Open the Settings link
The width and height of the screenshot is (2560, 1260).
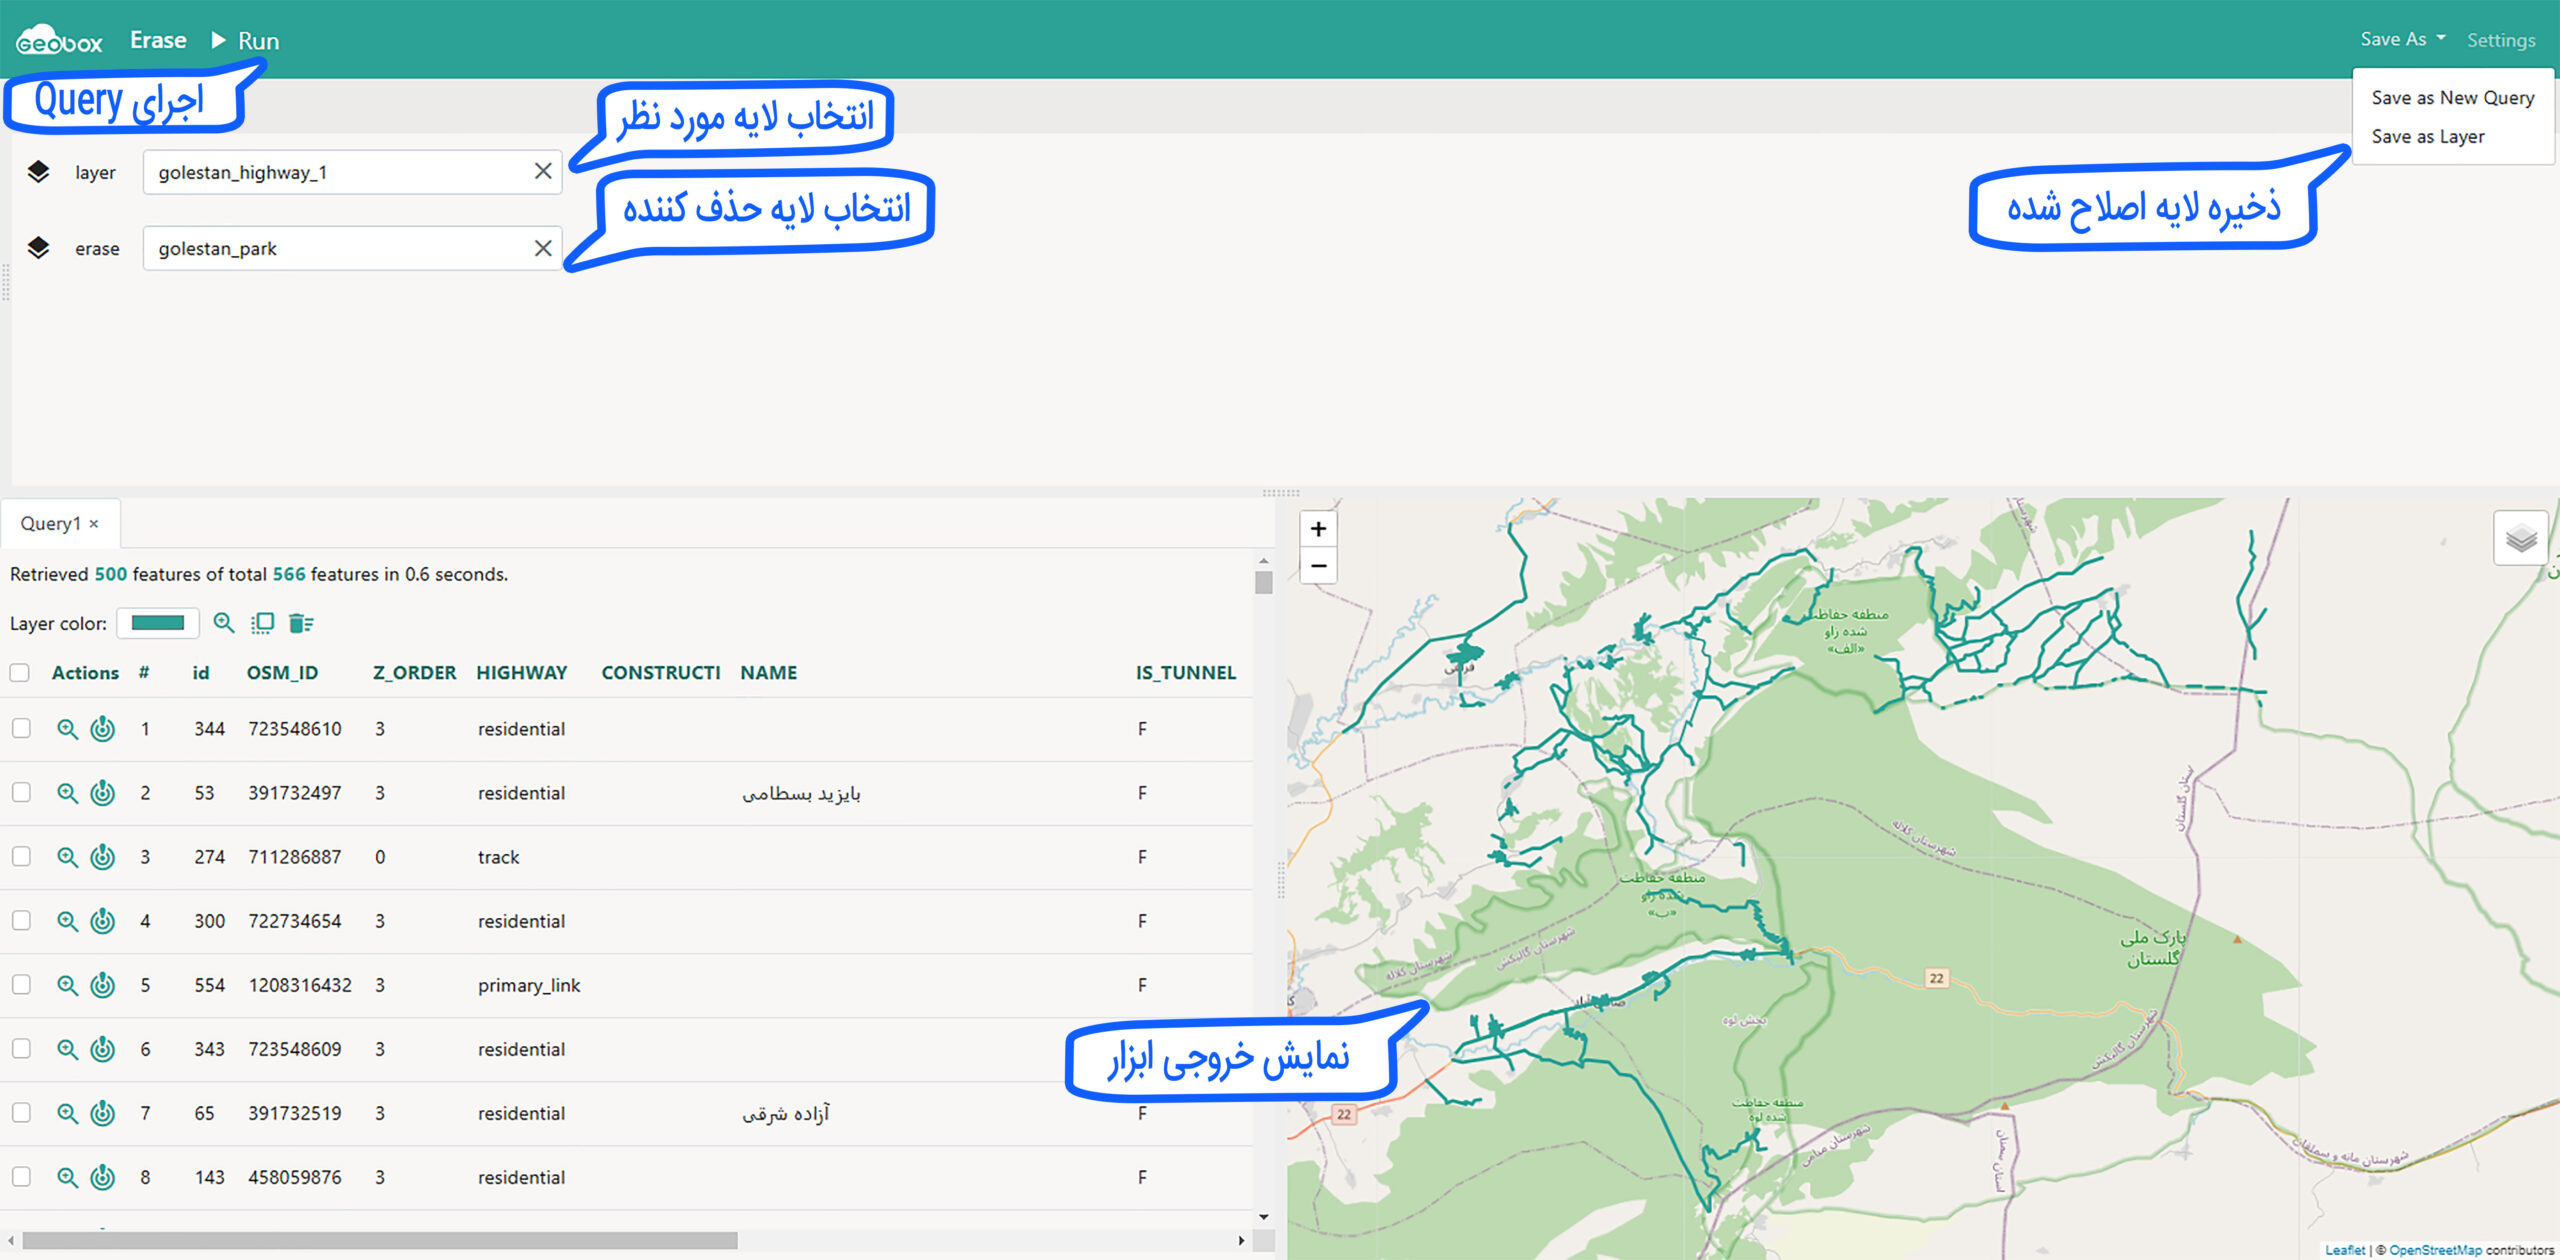[x=2500, y=40]
